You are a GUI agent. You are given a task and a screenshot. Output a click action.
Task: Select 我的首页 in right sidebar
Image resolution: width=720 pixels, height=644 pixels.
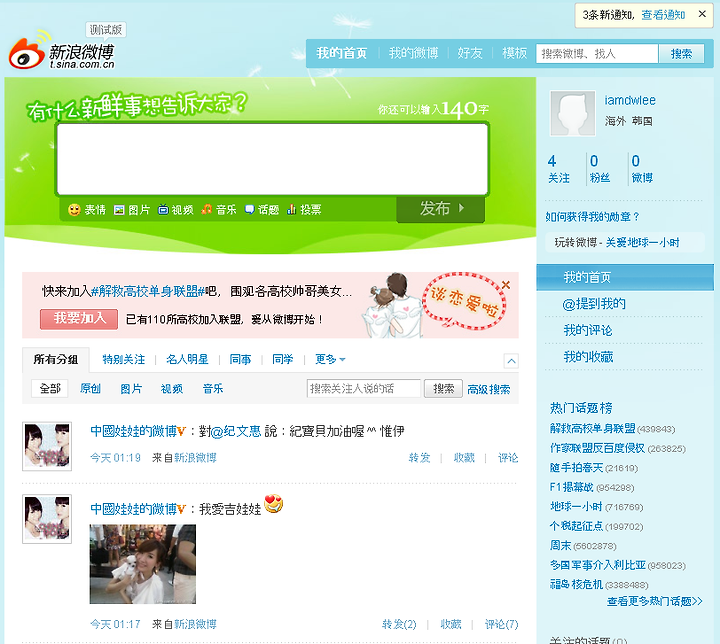click(625, 277)
